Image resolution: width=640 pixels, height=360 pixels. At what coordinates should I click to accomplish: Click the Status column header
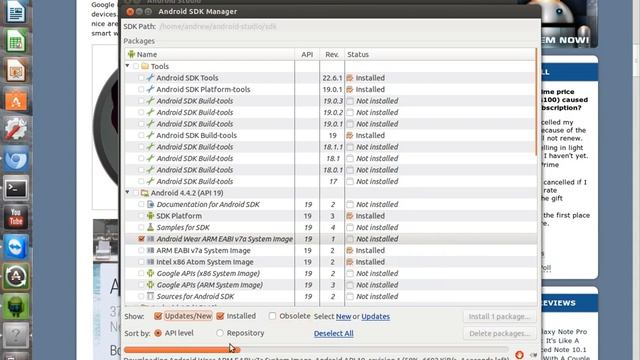440,54
